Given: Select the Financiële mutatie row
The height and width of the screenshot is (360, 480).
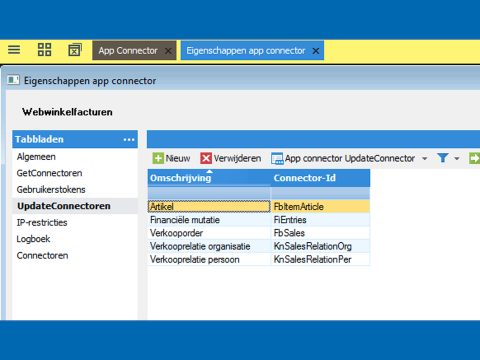Looking at the screenshot, I should 209,220.
